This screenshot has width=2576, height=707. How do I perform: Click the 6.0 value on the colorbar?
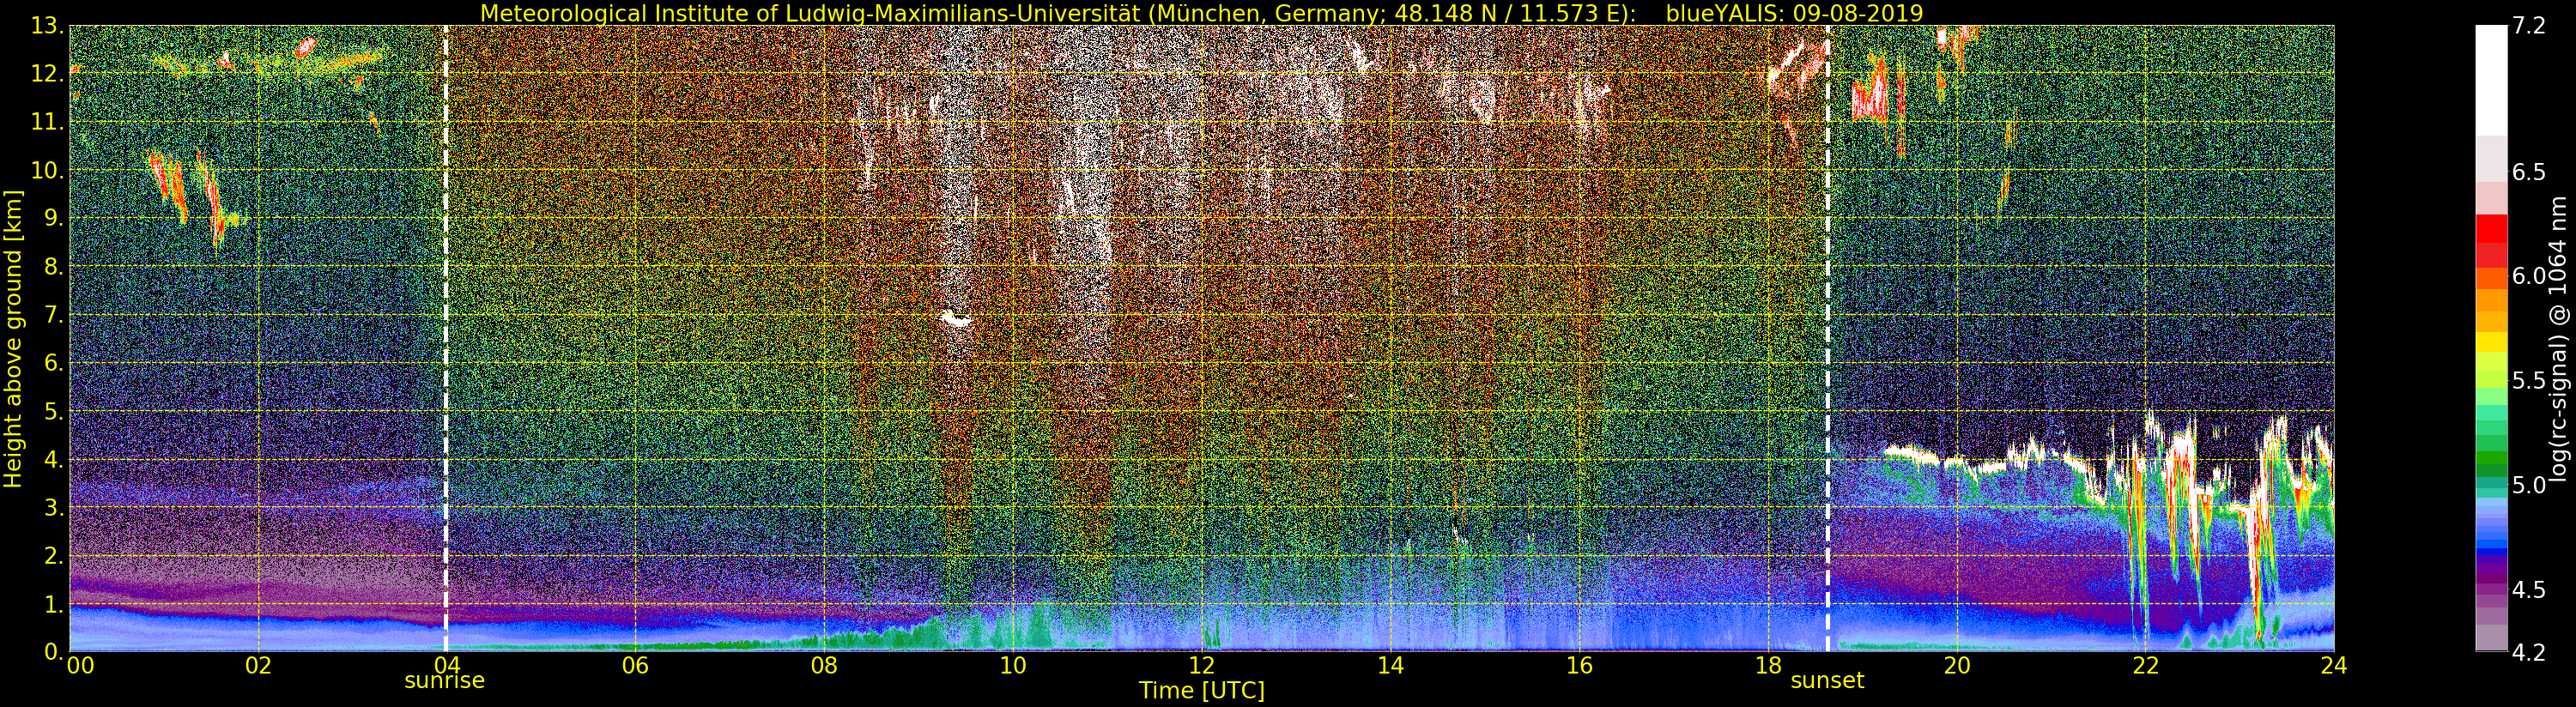pos(2529,276)
